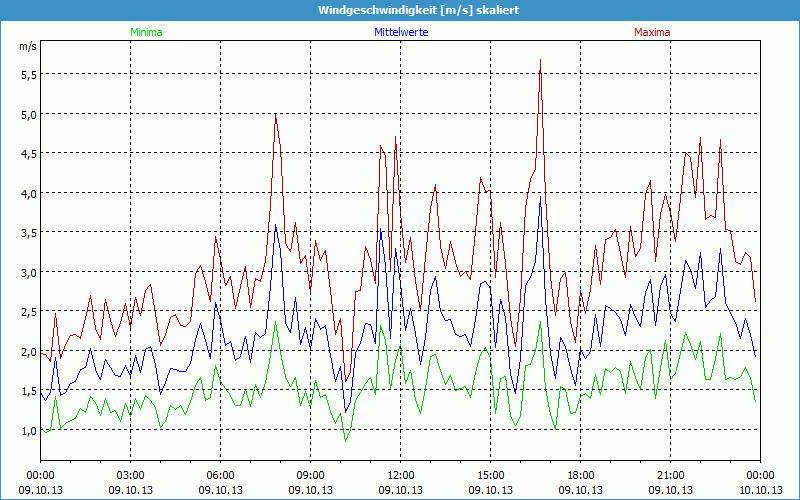Select the blue 'Mittelwerte' legend label
Screen dimensions: 800x500
point(401,32)
